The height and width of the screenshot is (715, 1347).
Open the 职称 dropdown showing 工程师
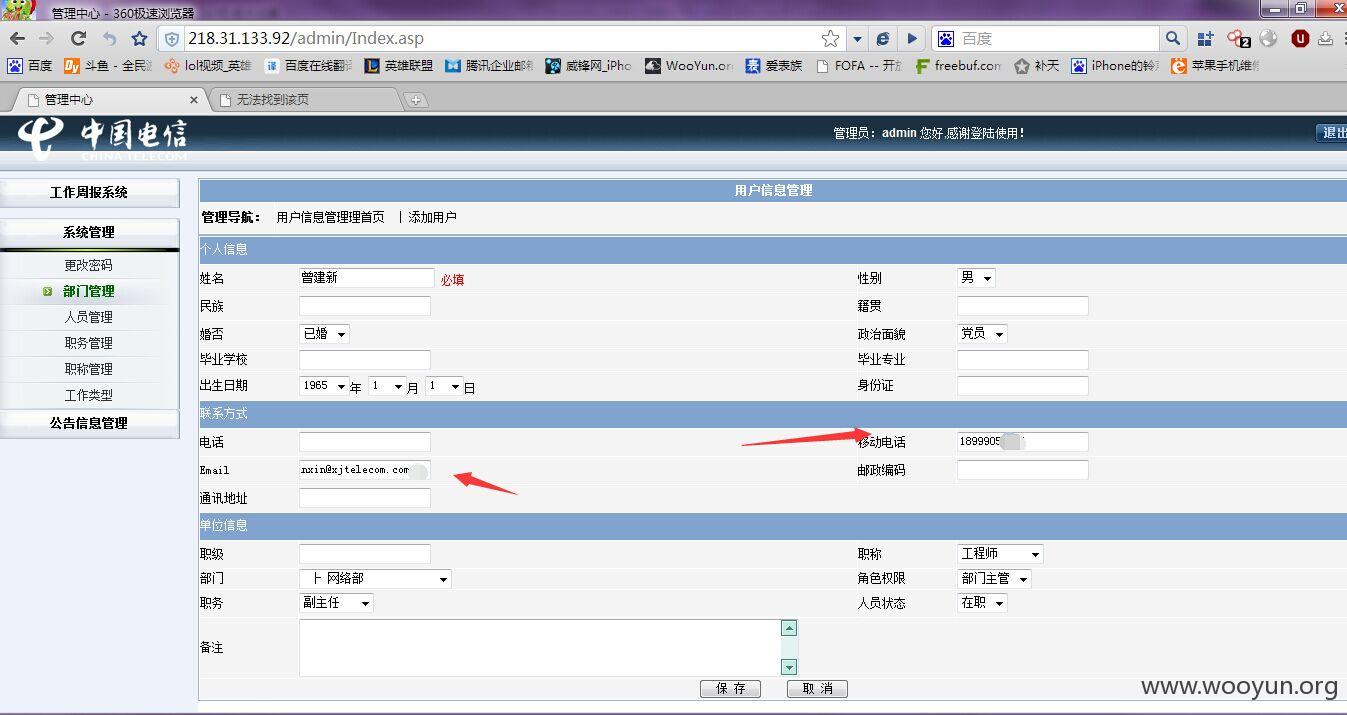[x=1000, y=554]
